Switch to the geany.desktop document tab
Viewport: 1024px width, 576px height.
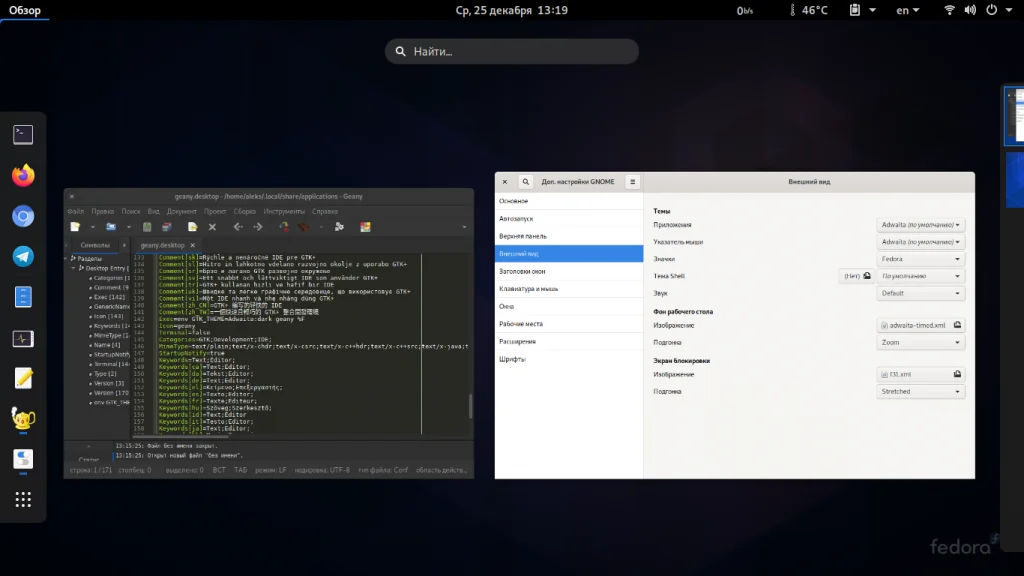(162, 245)
